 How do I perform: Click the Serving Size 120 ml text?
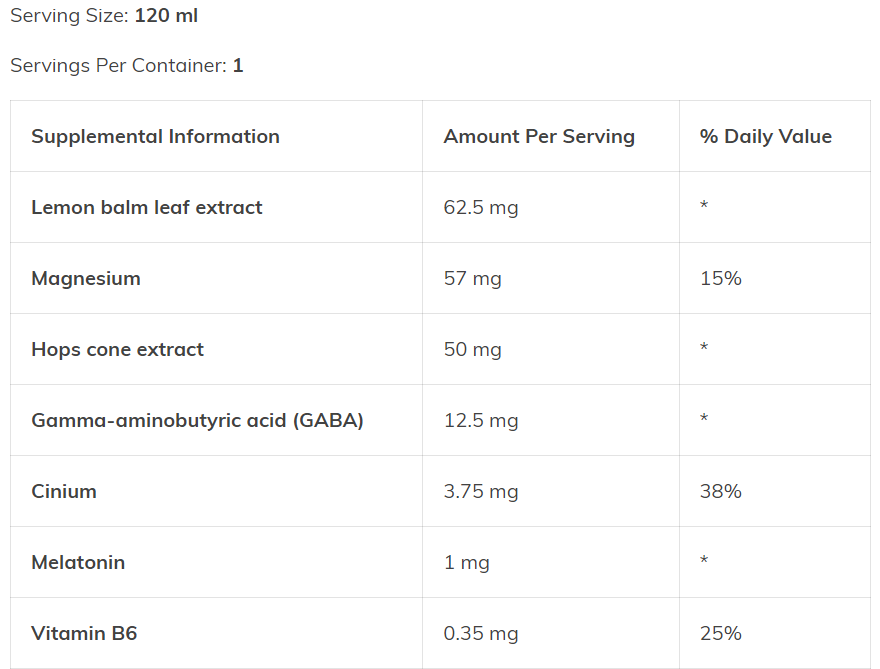click(104, 15)
